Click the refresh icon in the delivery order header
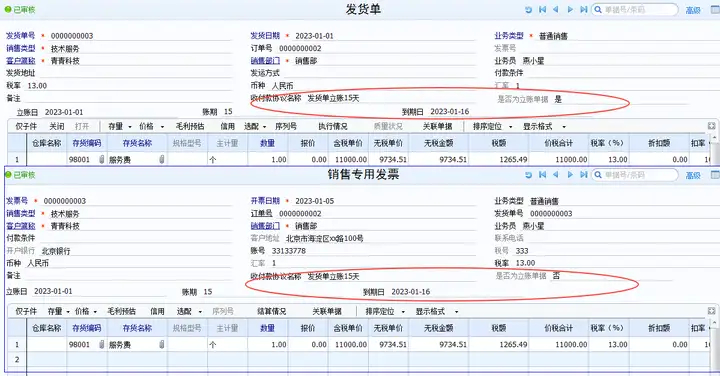The height and width of the screenshot is (376, 720). coord(529,10)
